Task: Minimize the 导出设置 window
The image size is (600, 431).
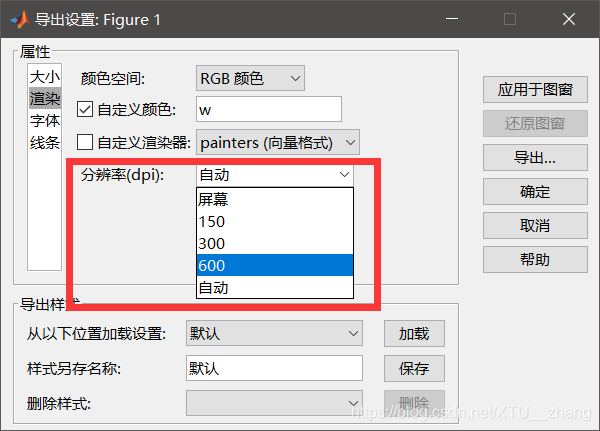Action: pyautogui.click(x=452, y=19)
